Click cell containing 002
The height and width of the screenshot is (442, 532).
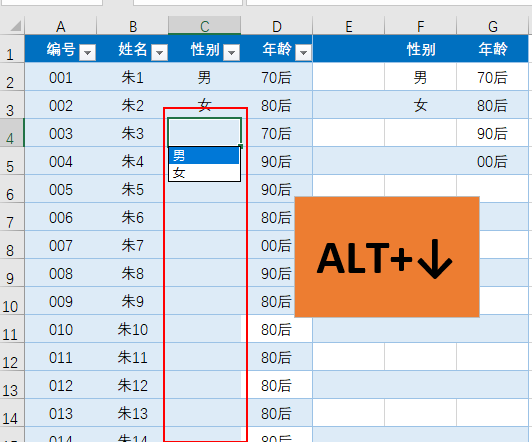pos(61,104)
